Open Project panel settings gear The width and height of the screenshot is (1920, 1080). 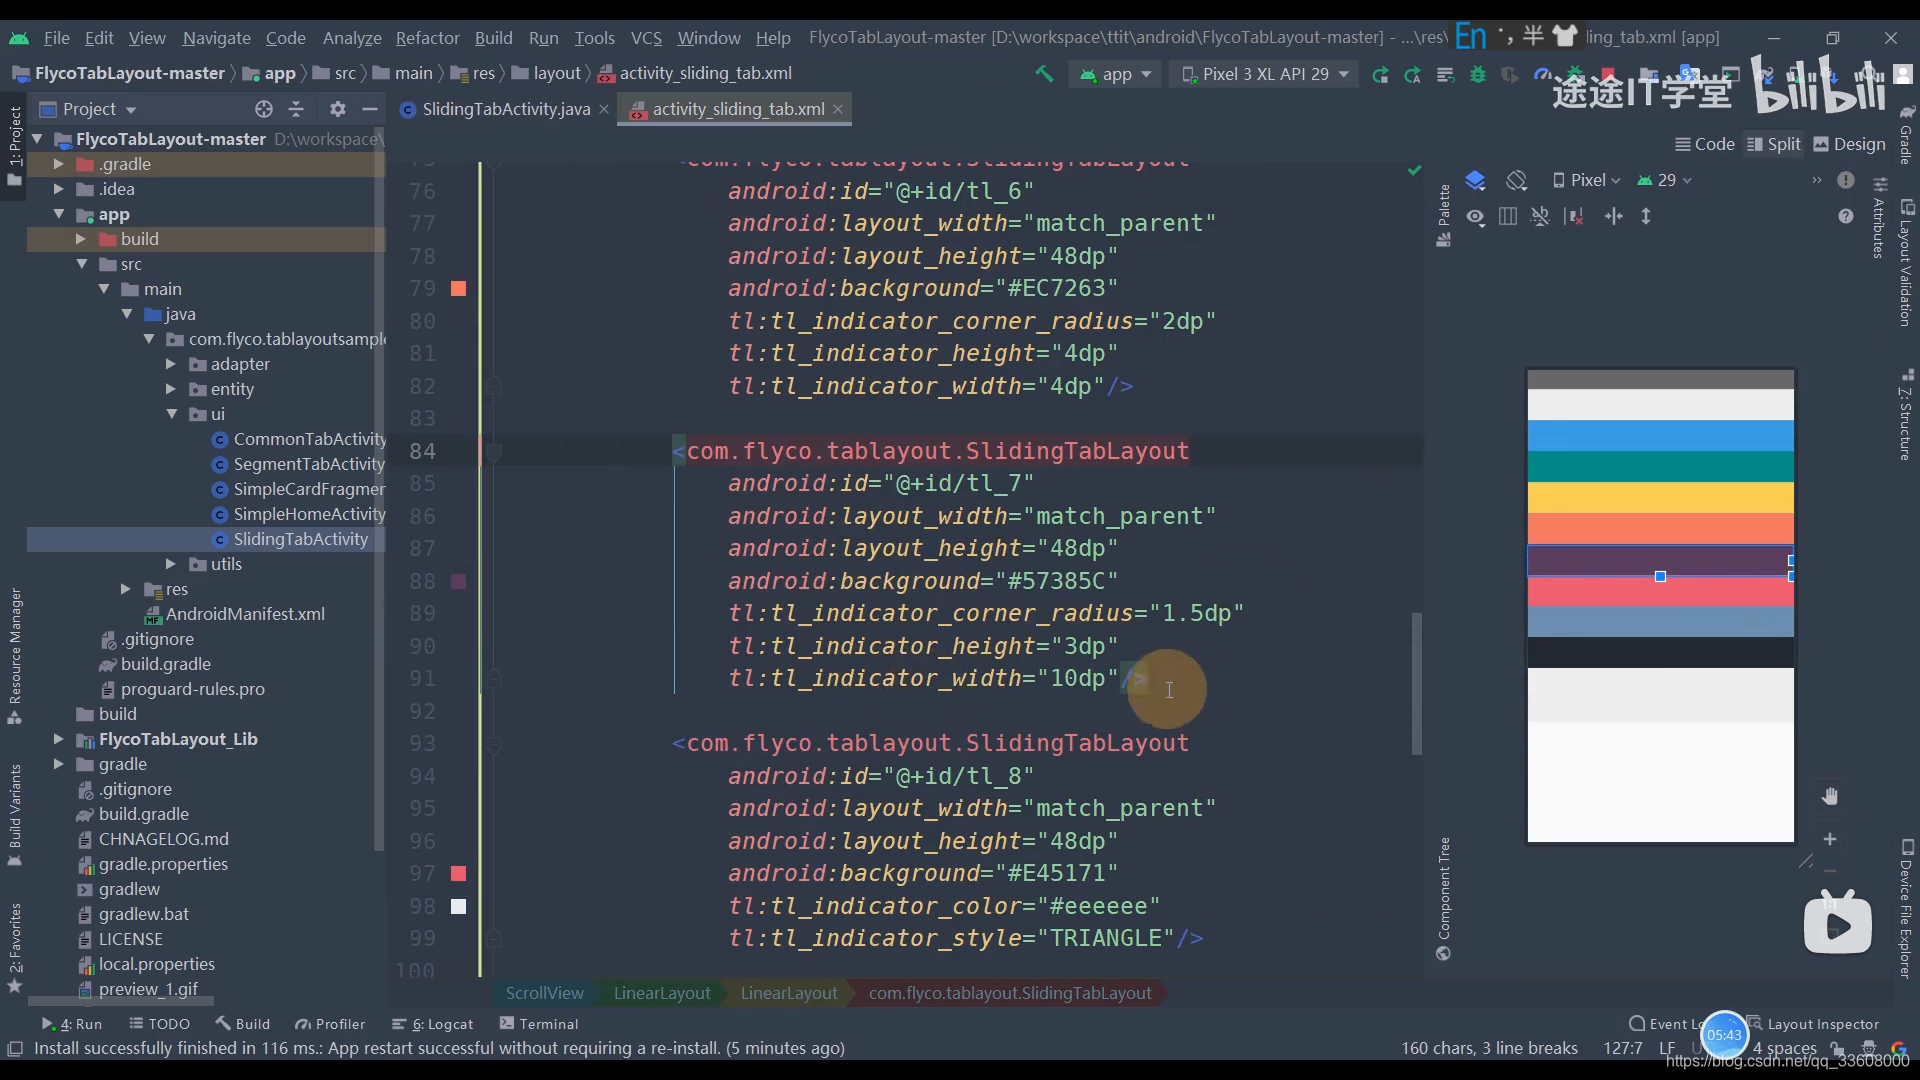[338, 109]
